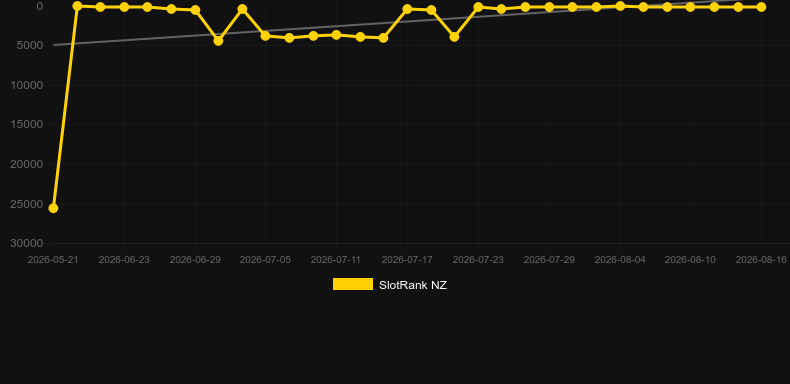Select the lowest data point near 25000
The image size is (790, 384).
click(x=53, y=208)
